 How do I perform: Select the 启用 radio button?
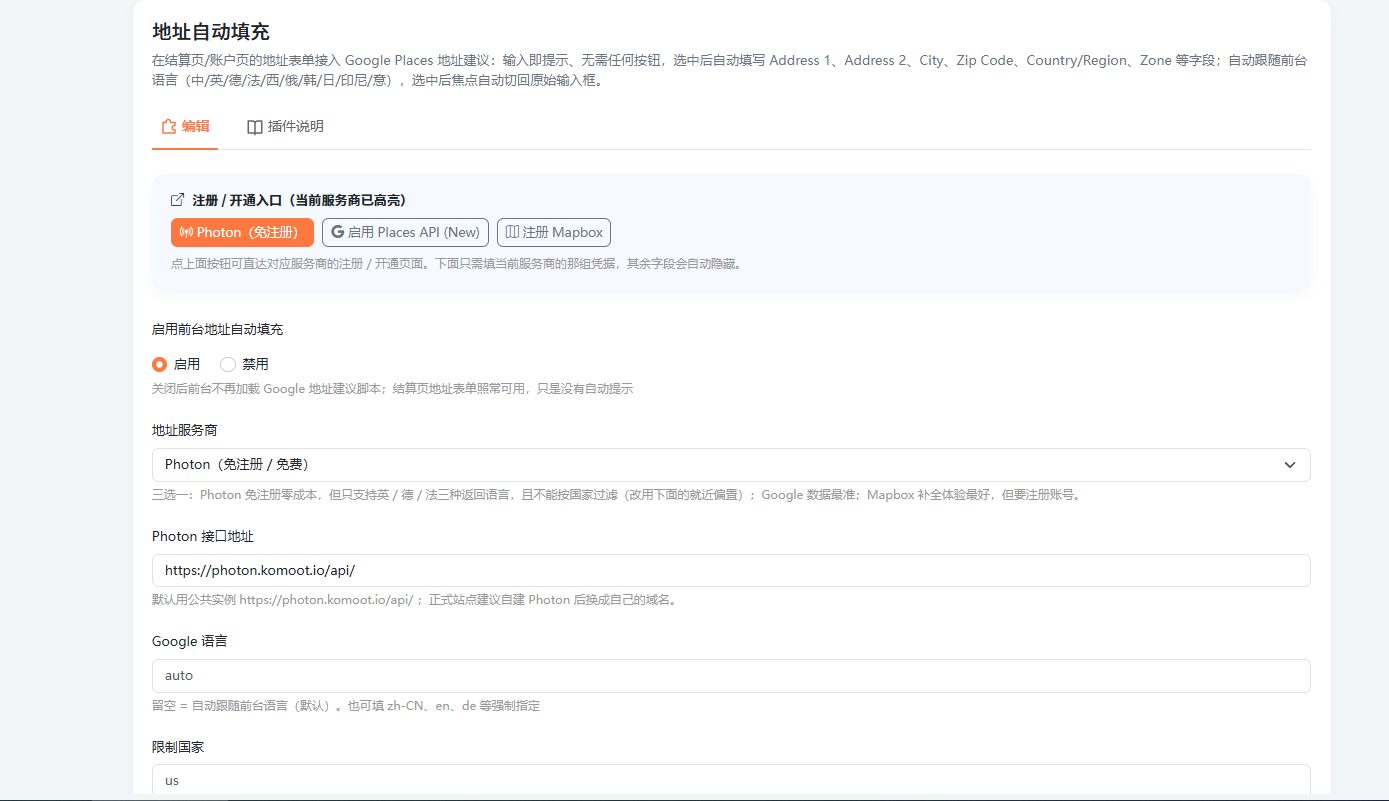click(x=160, y=364)
